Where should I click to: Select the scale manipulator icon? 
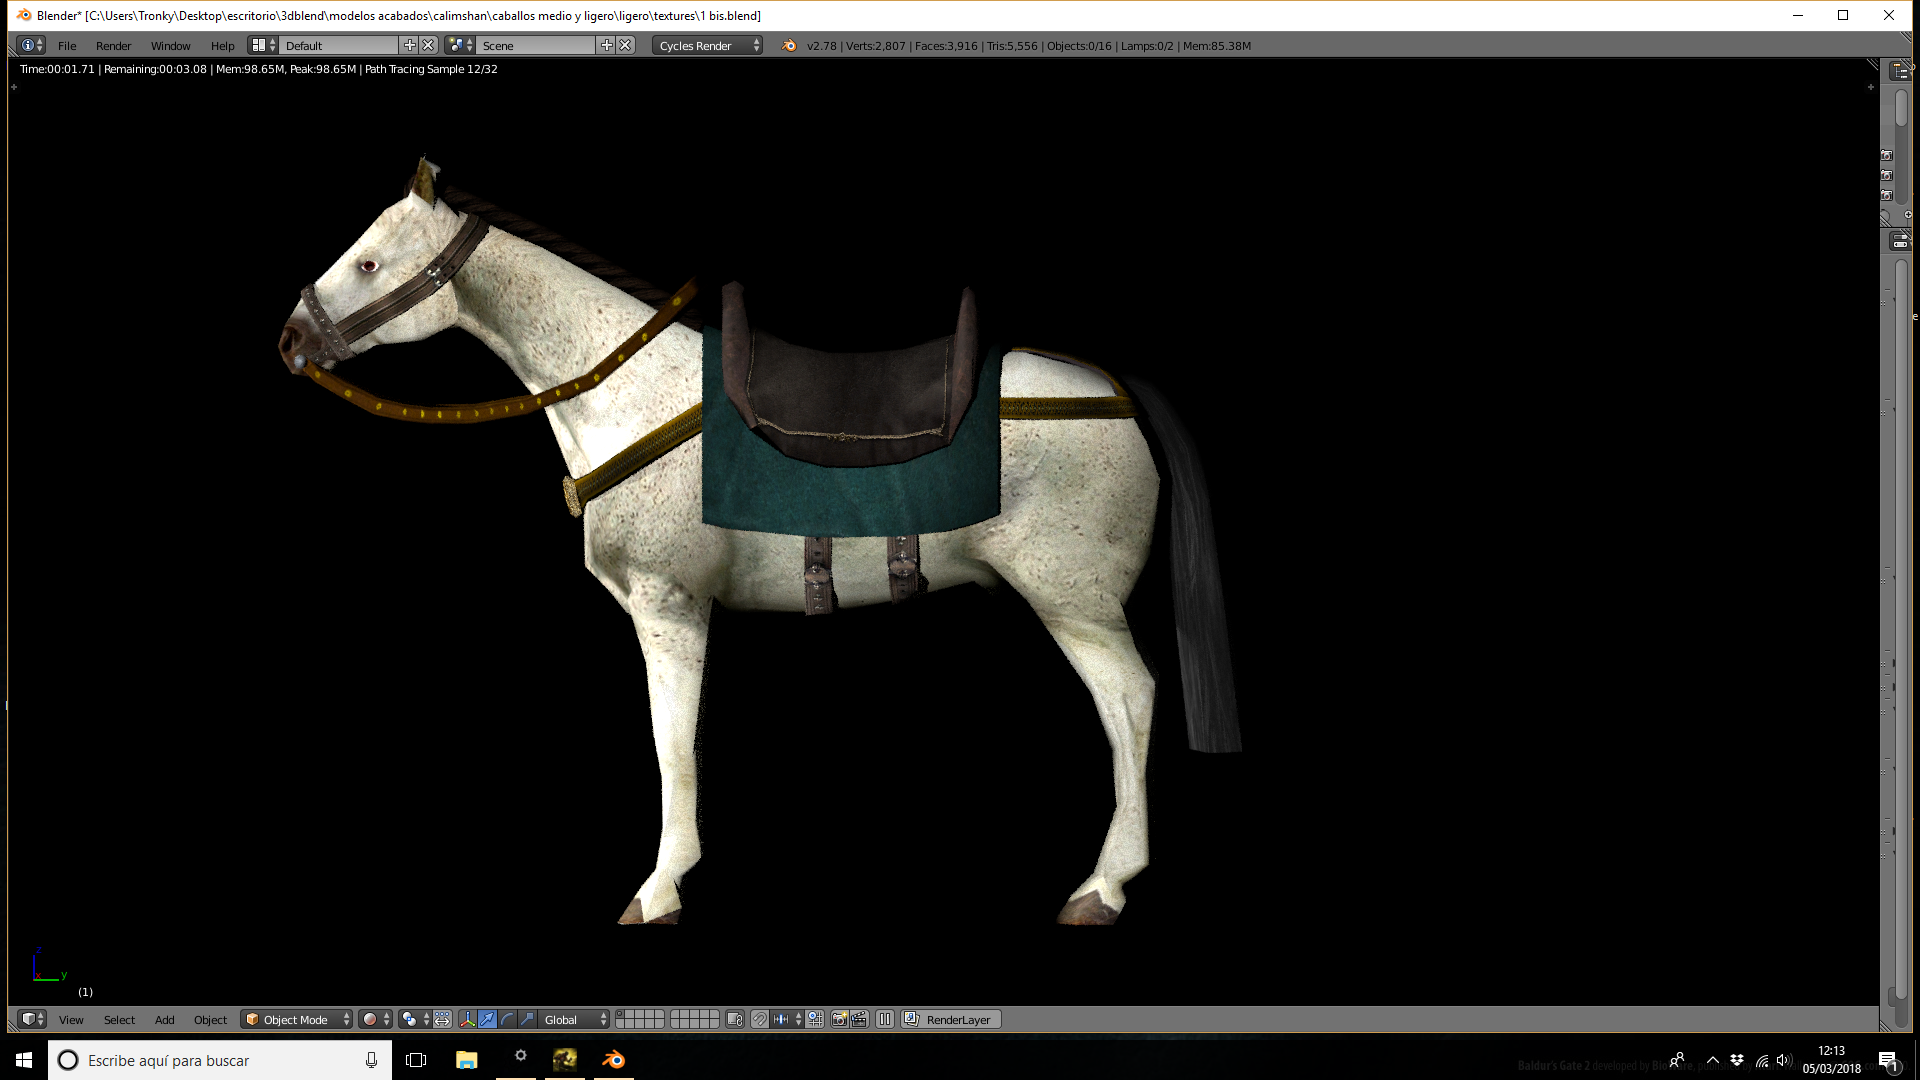527,1019
